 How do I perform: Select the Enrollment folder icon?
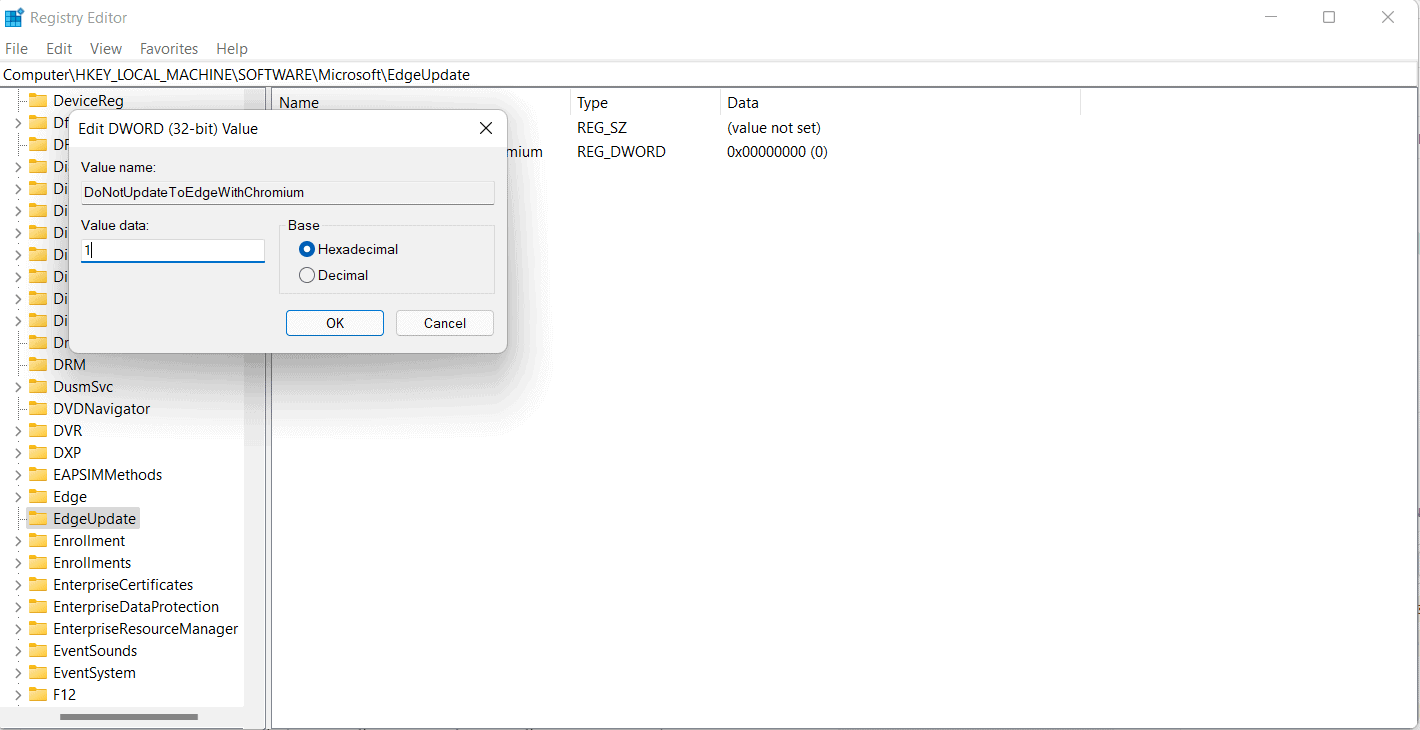(38, 540)
